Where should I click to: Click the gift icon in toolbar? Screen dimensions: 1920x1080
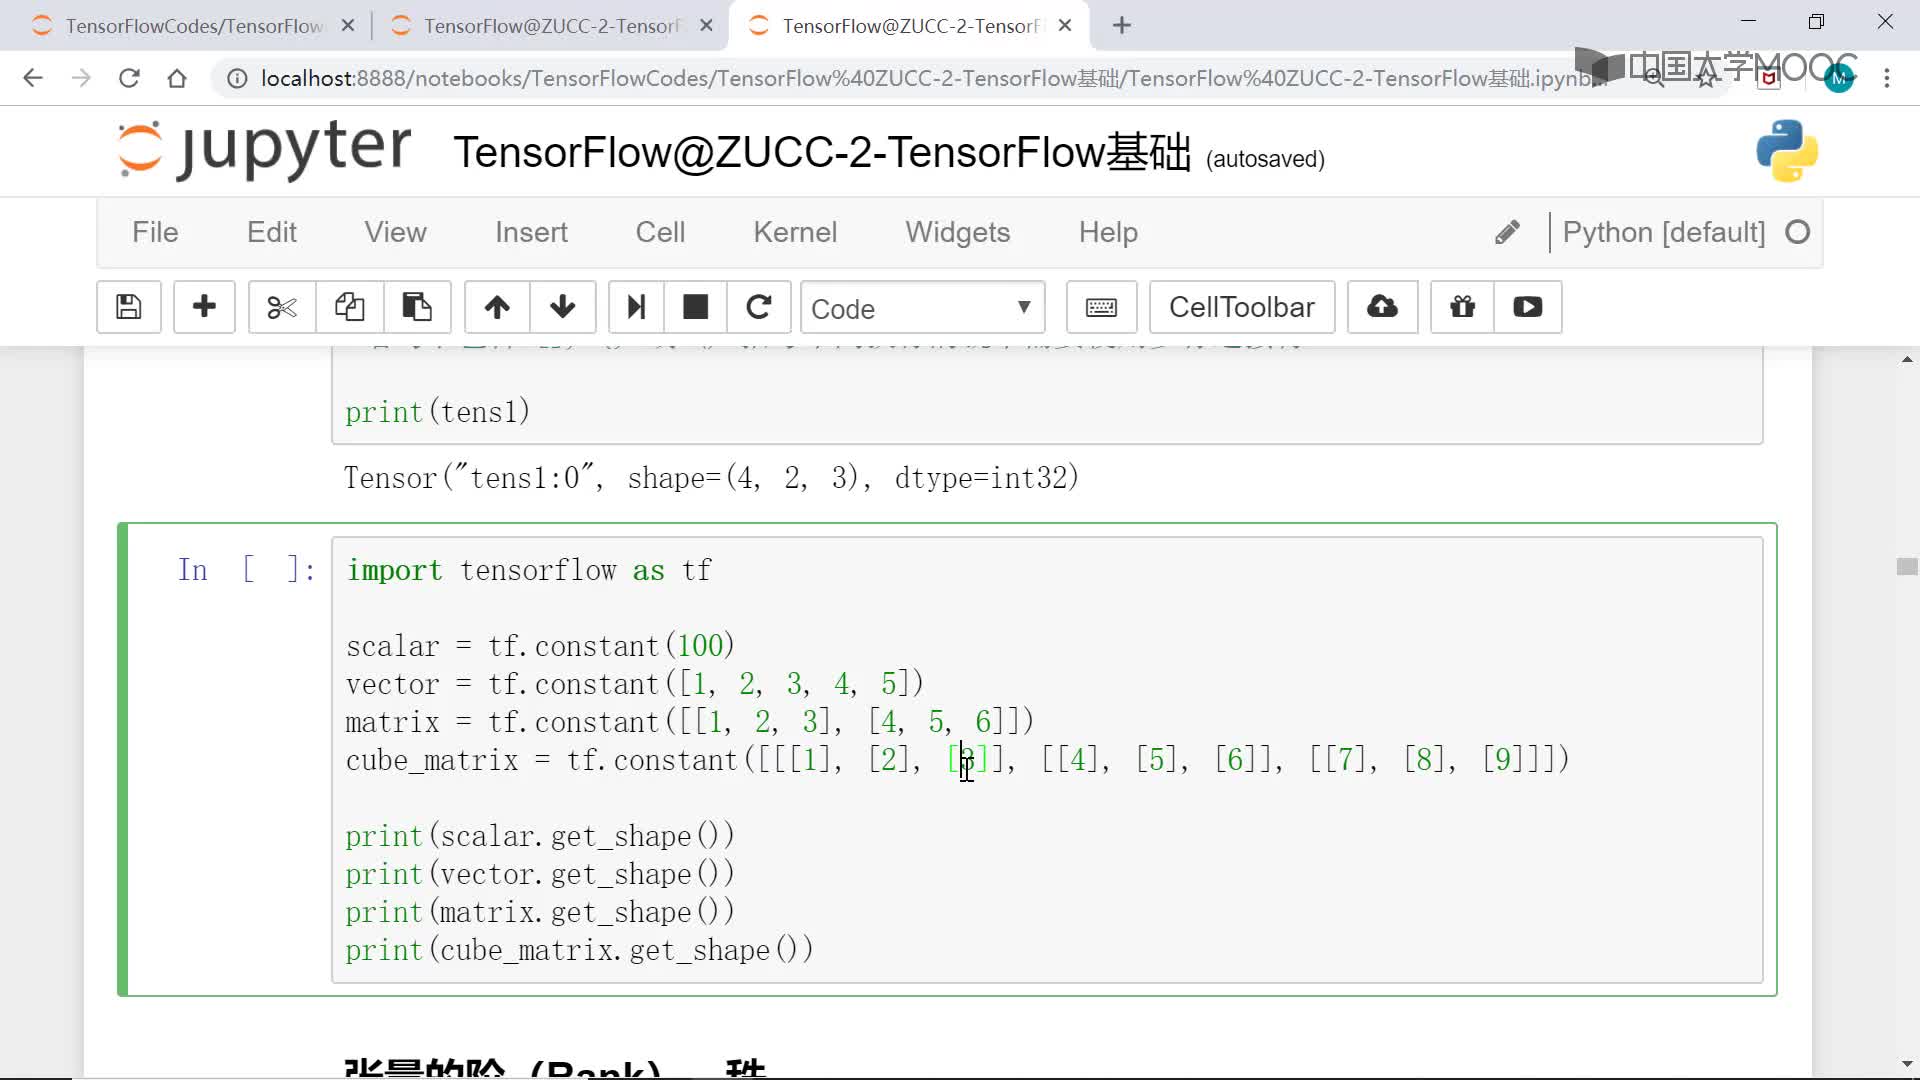(1462, 307)
